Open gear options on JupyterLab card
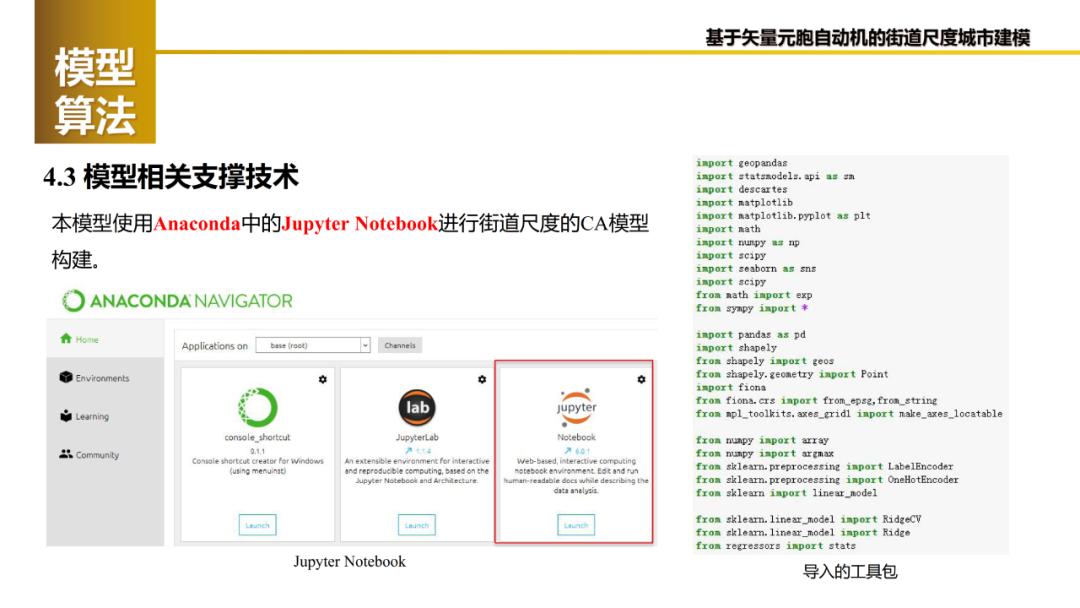This screenshot has width=1080, height=608. click(x=482, y=379)
